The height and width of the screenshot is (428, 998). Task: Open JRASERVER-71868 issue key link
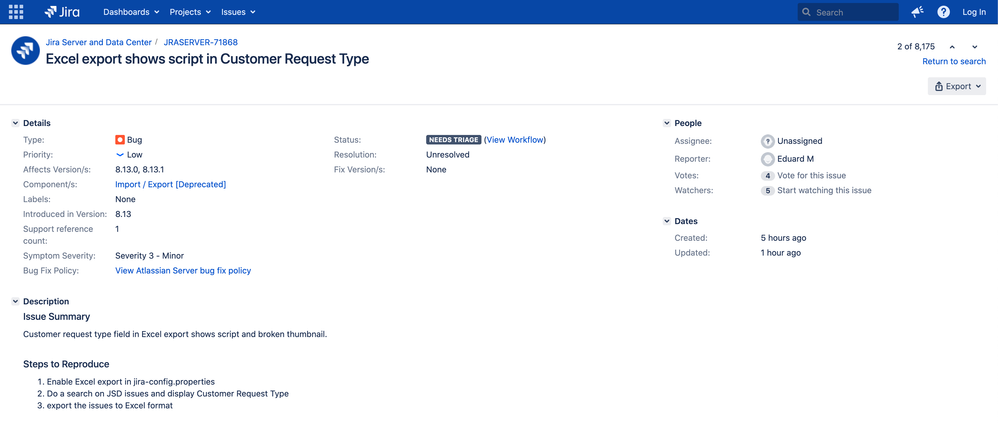(200, 42)
